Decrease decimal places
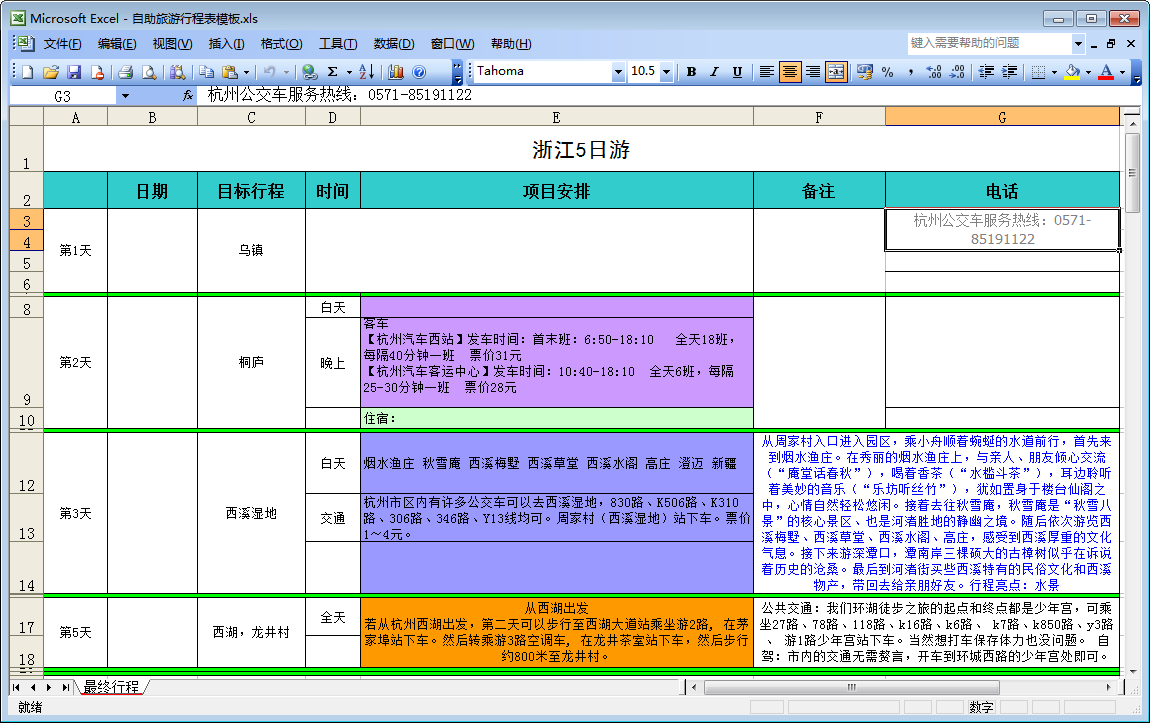 tap(957, 71)
